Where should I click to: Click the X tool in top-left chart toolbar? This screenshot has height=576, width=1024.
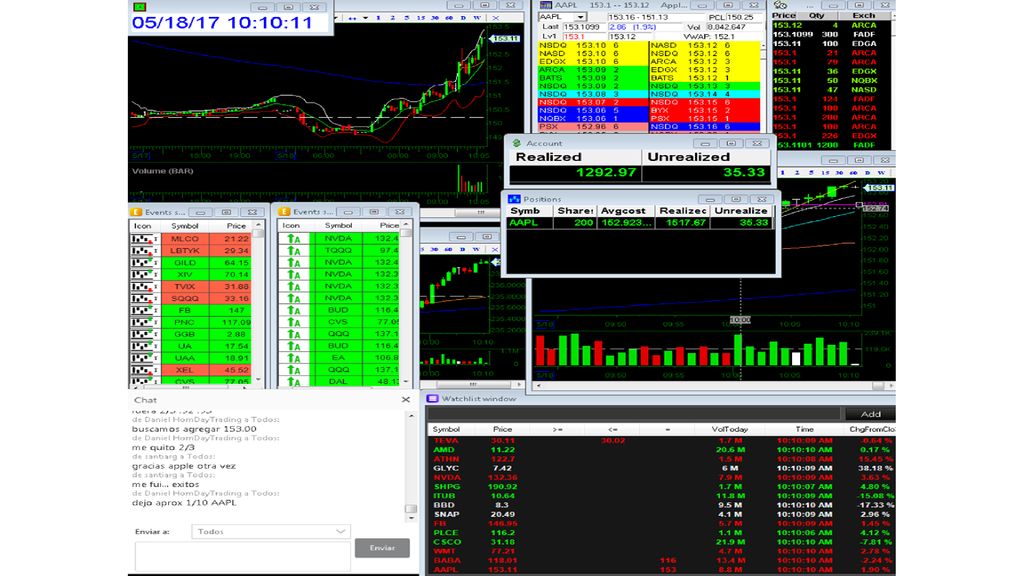click(x=496, y=18)
